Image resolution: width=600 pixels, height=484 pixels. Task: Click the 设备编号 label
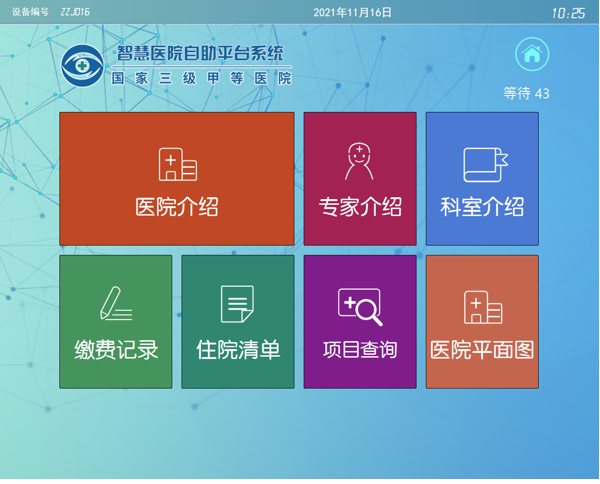tap(30, 12)
